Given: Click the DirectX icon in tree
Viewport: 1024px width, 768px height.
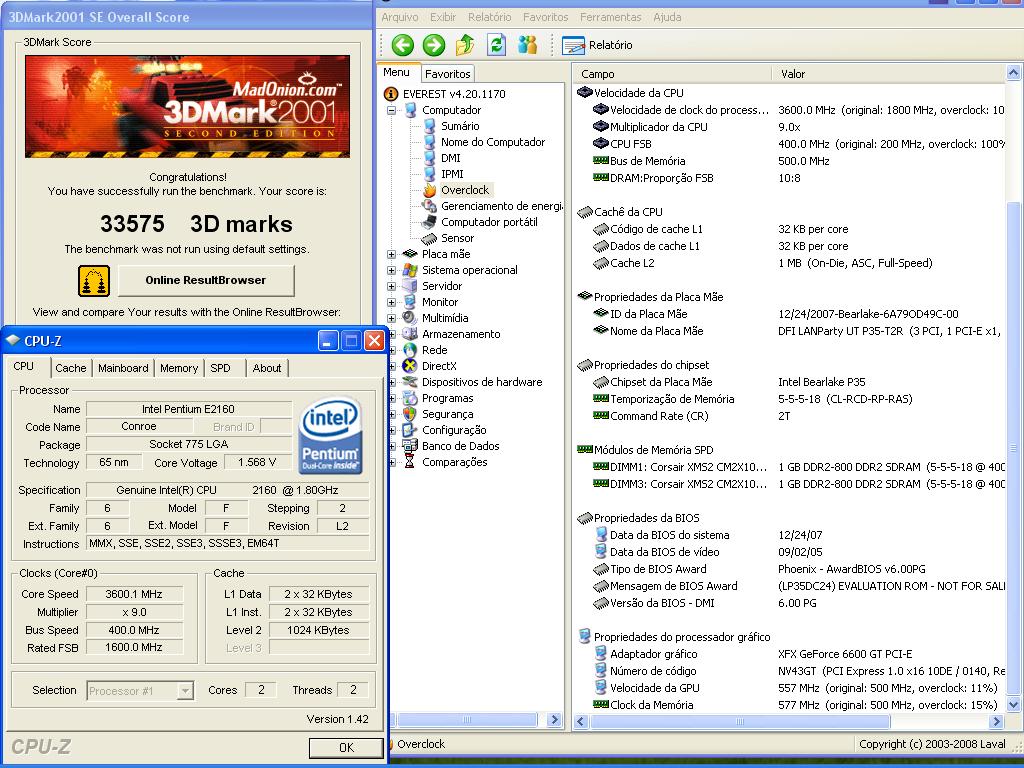Looking at the screenshot, I should tap(410, 366).
